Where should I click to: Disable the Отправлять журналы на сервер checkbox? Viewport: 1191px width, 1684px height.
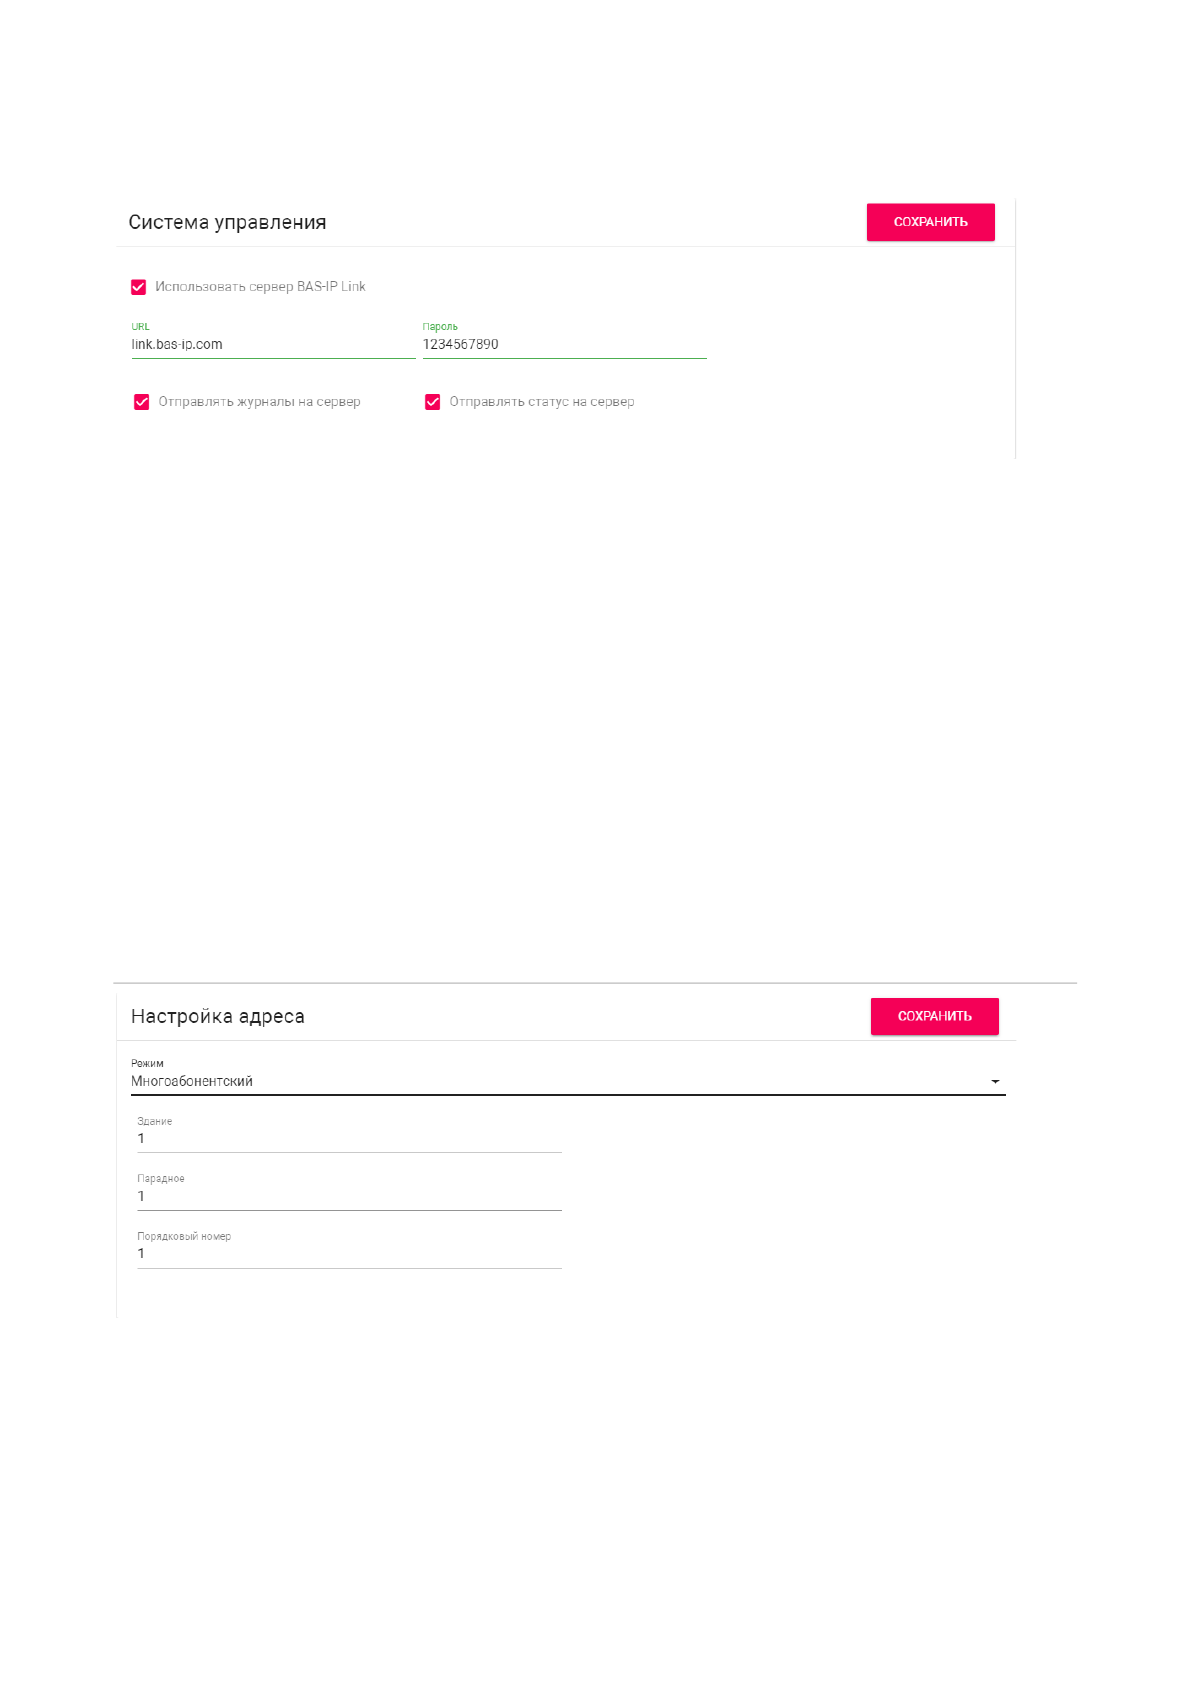(x=142, y=402)
